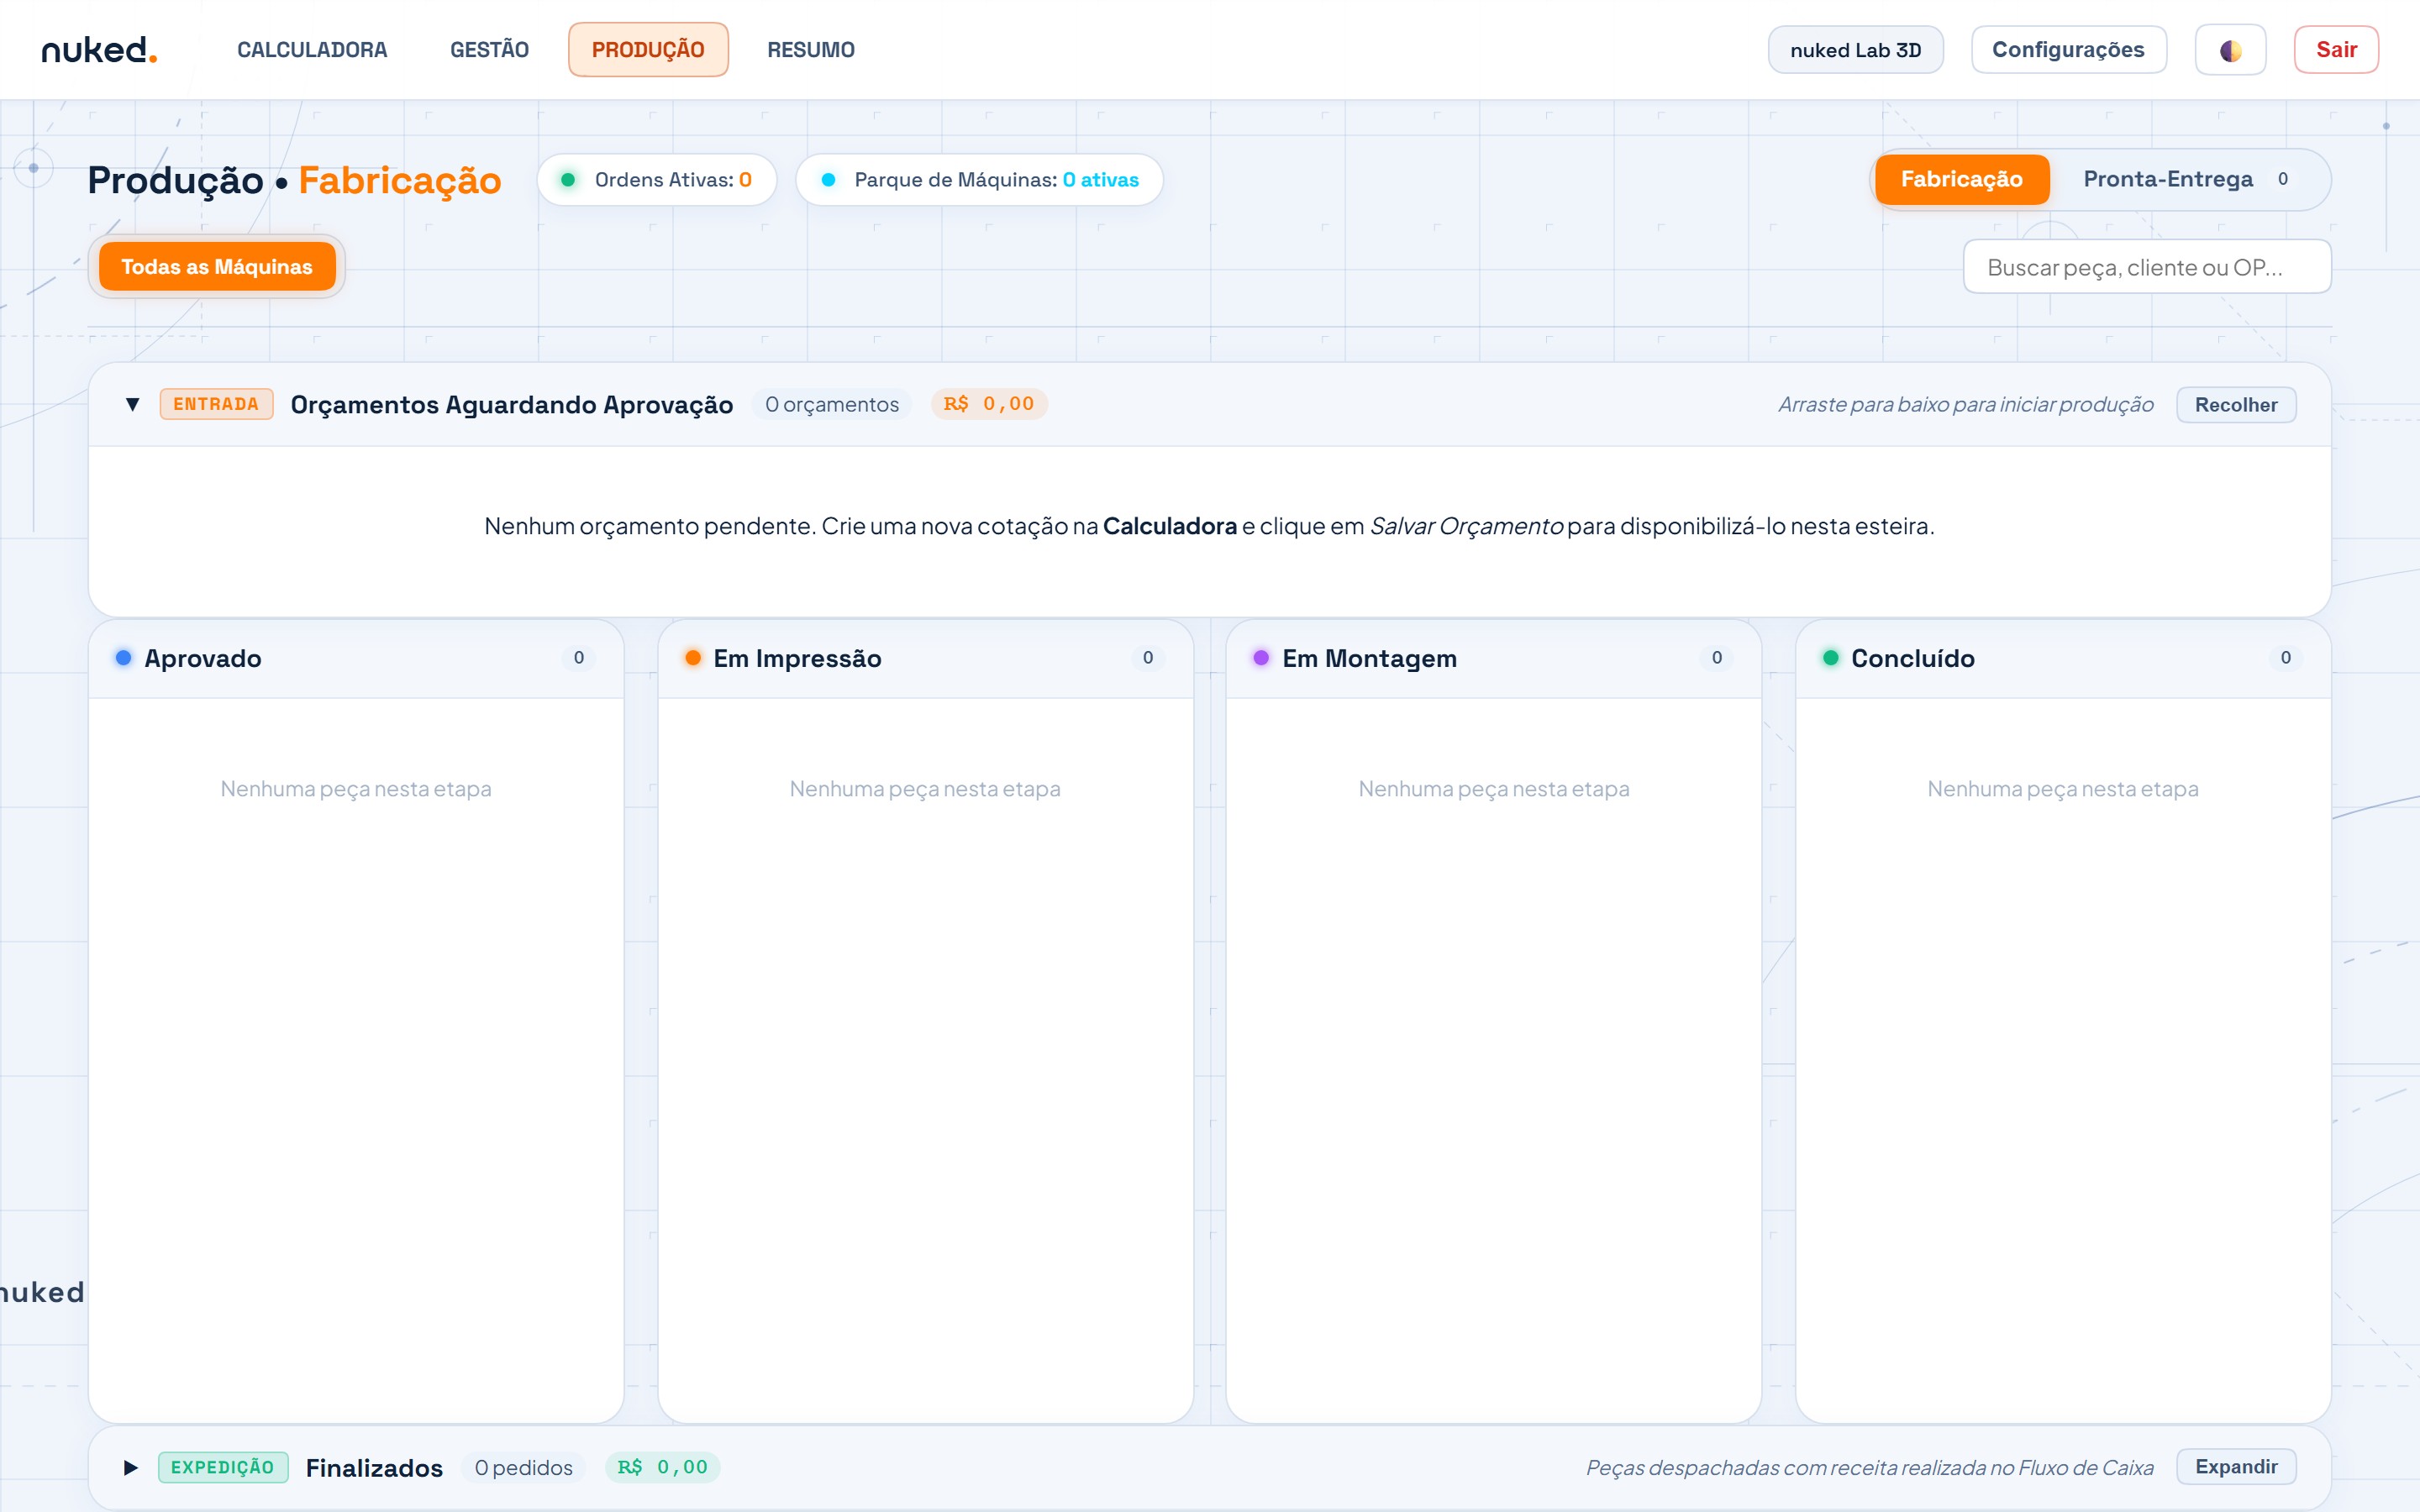Click the Em Impressão count badge
The height and width of the screenshot is (1512, 2420).
tap(1148, 658)
